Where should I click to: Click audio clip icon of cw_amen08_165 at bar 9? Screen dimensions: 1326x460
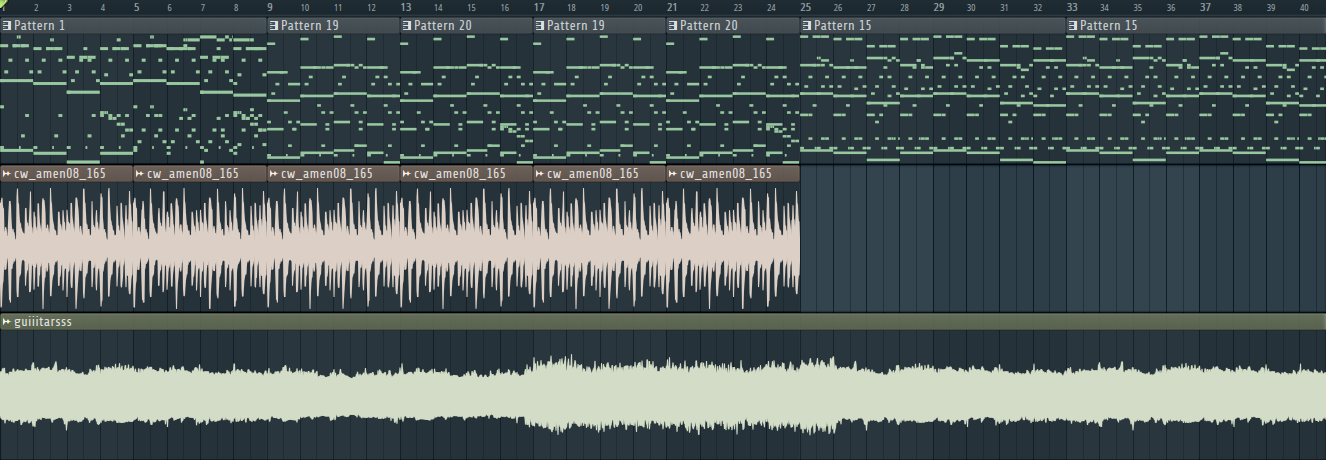click(x=274, y=174)
